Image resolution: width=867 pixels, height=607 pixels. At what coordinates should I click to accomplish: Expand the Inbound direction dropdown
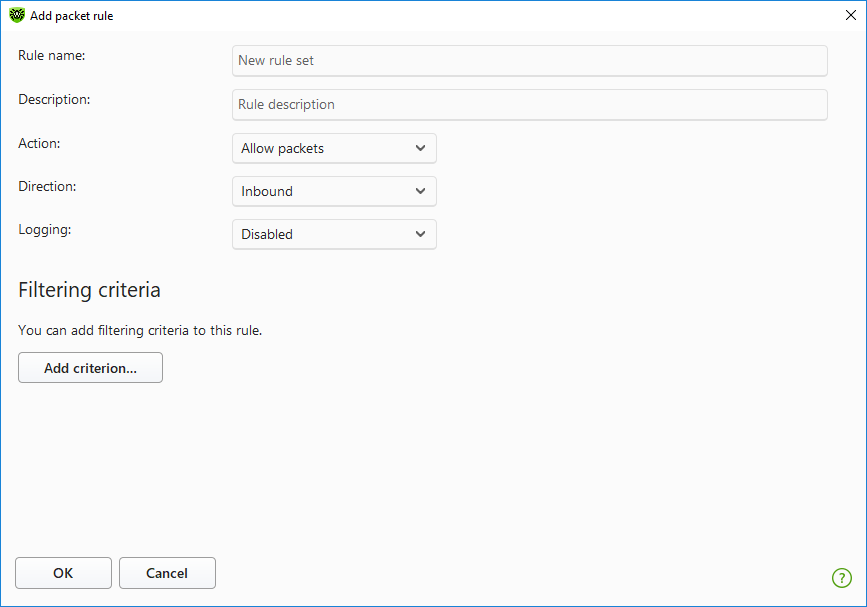point(334,191)
